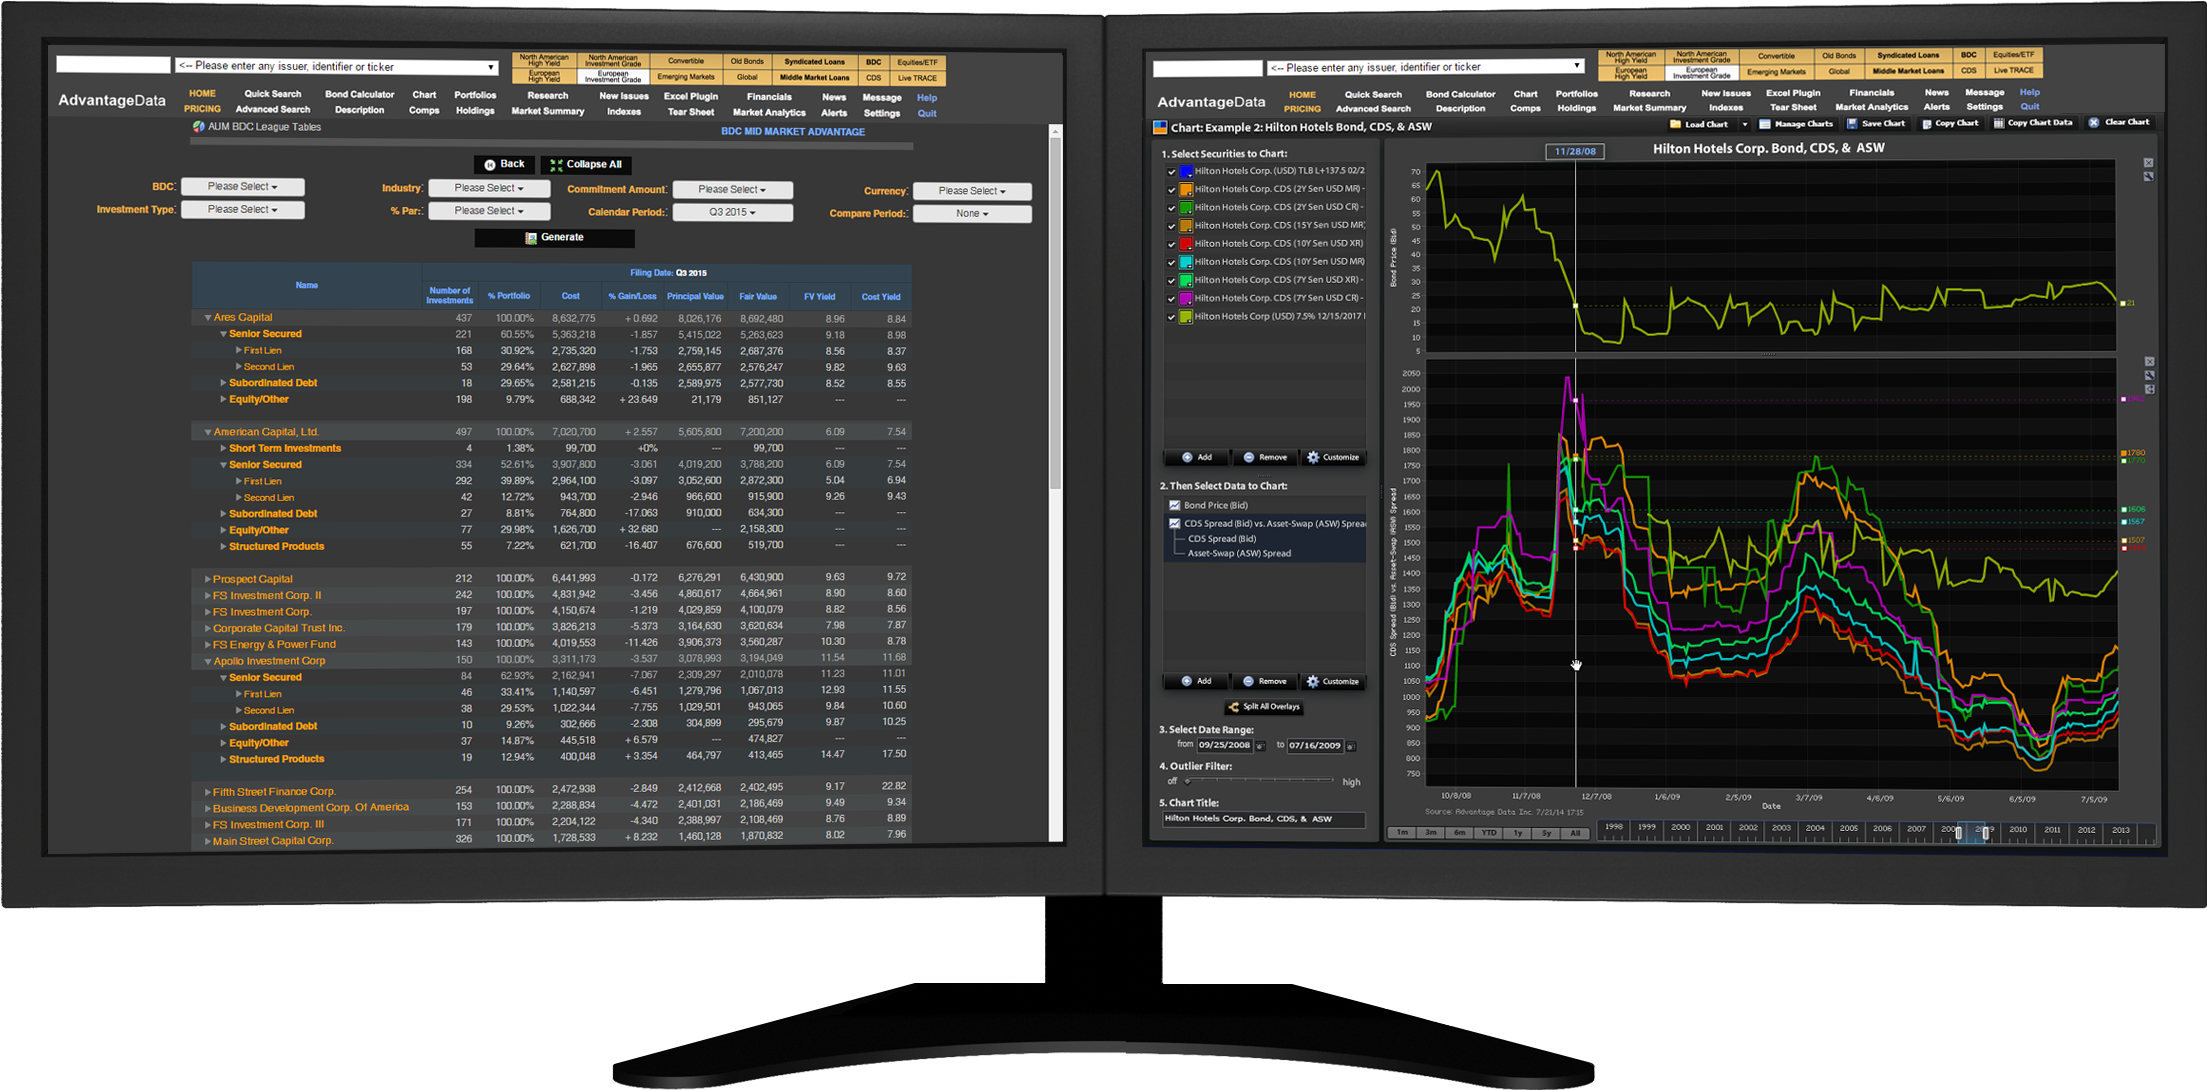Click Add under Select Data to Chart
The width and height of the screenshot is (2207, 1090).
pos(1197,681)
